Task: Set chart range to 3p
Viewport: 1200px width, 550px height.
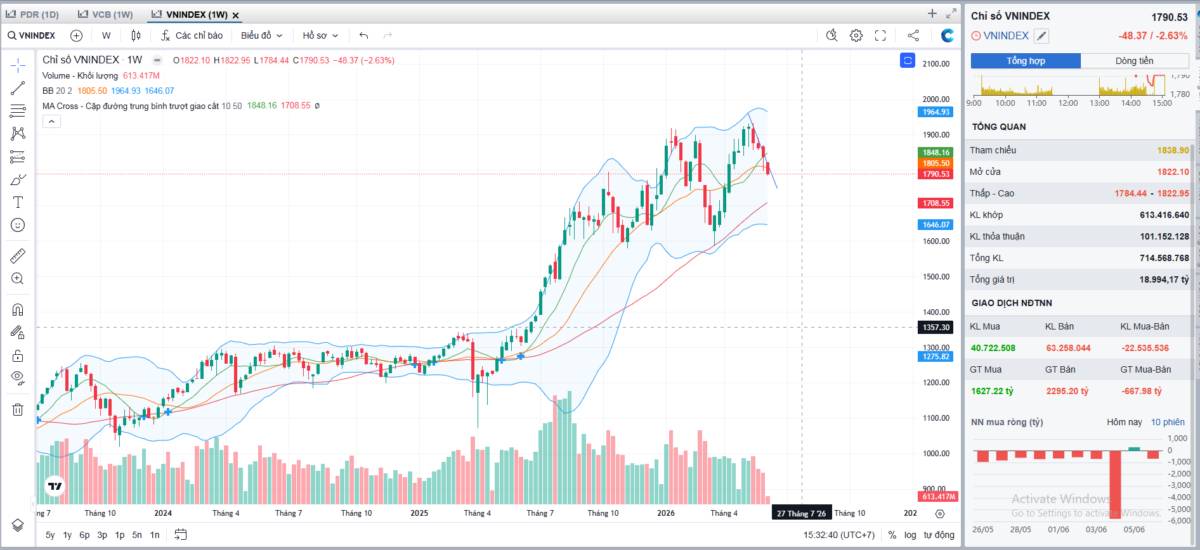Action: tap(102, 535)
